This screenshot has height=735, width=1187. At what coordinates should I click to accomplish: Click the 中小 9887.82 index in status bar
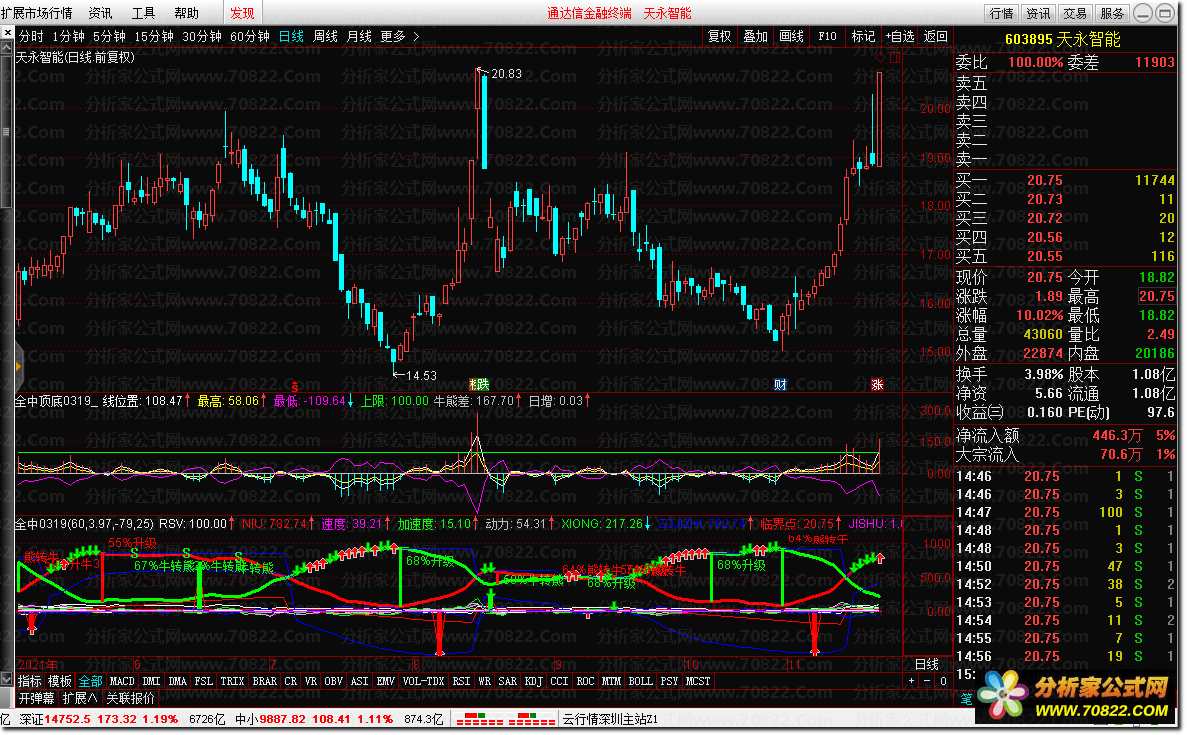[x=314, y=719]
